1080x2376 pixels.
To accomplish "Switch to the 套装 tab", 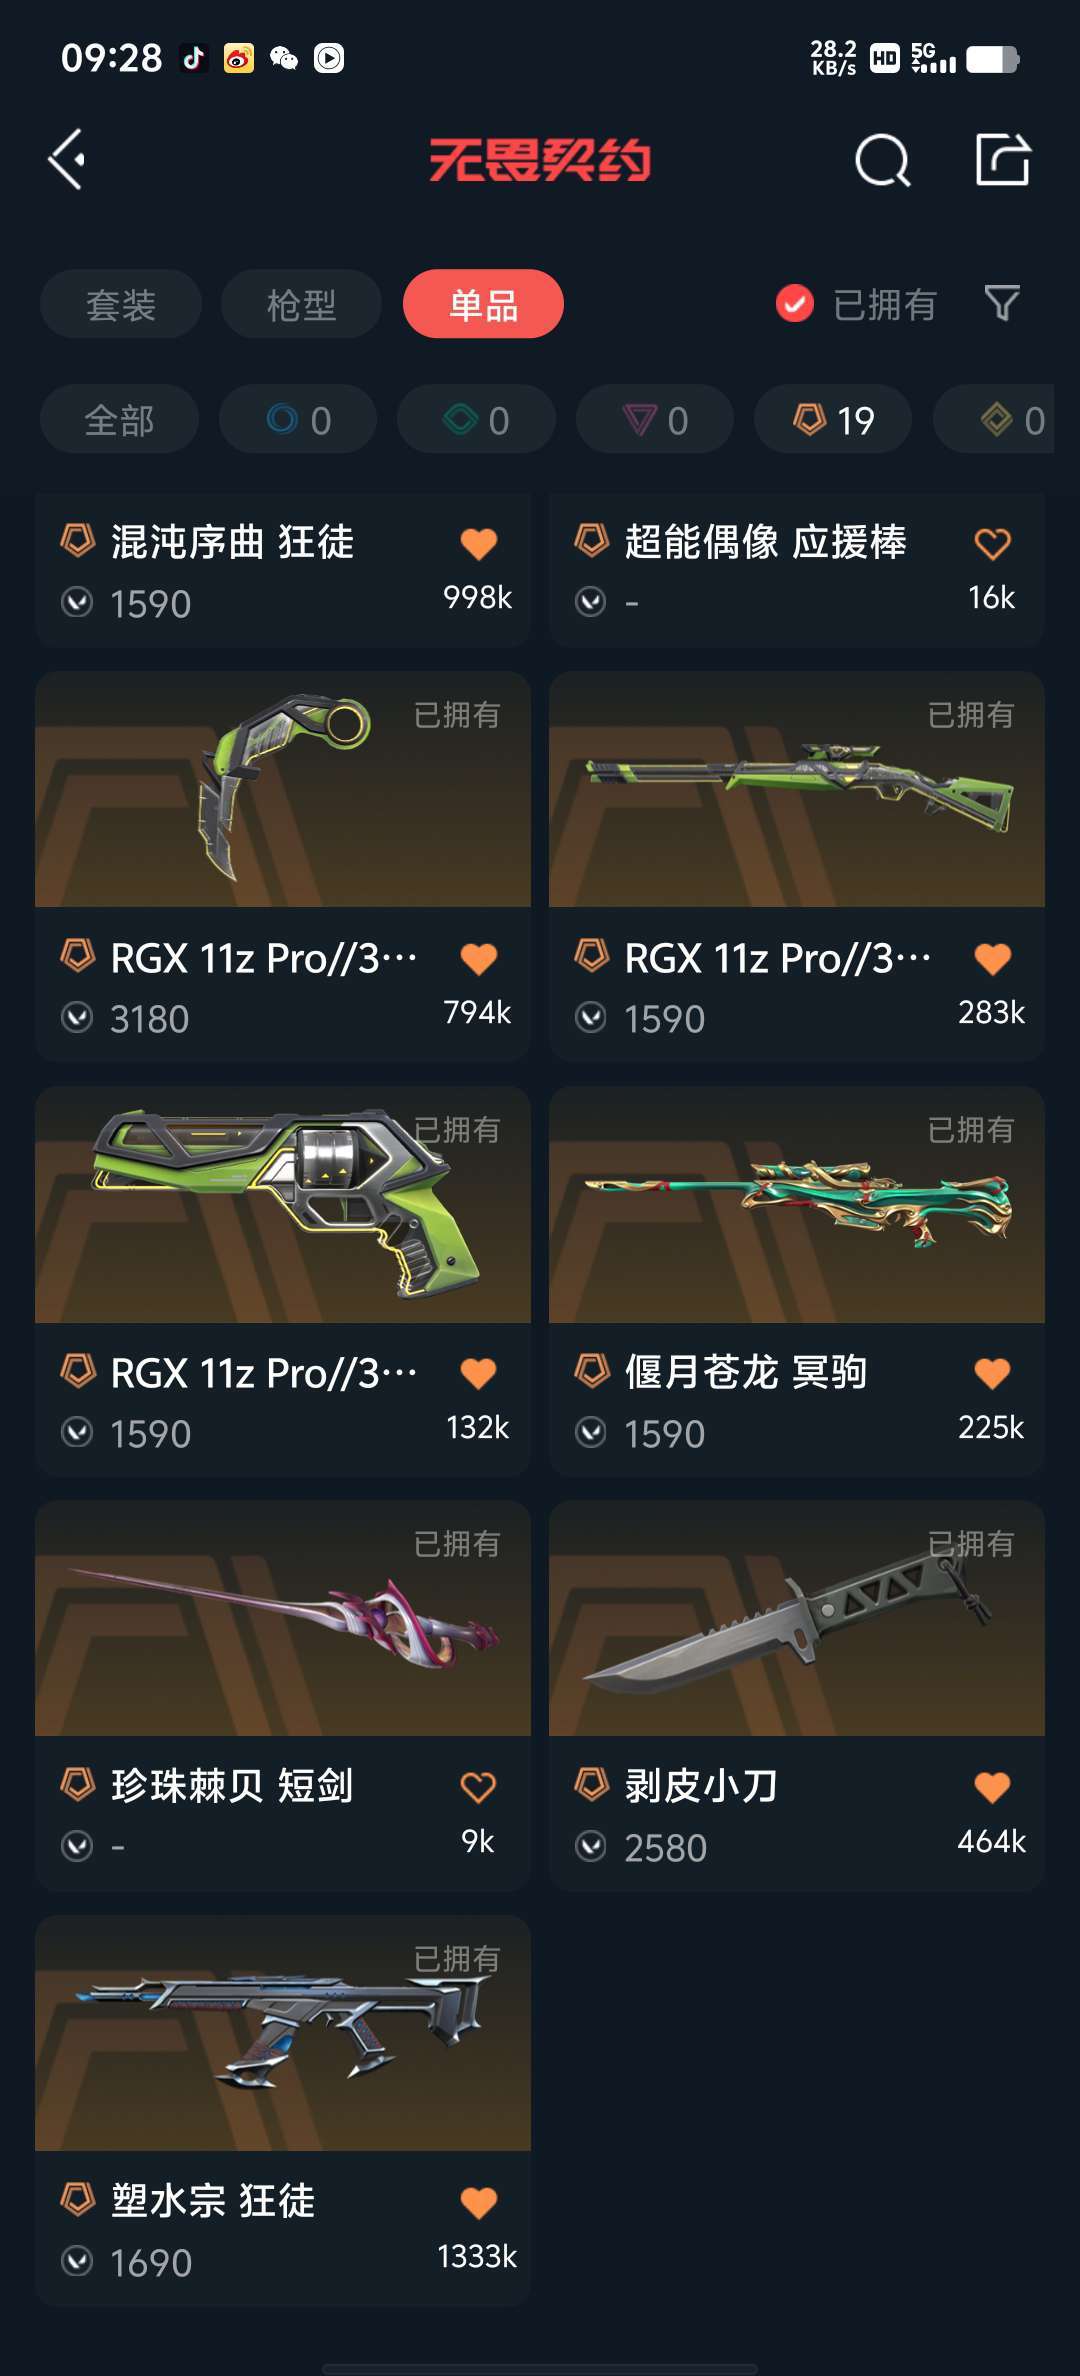I will click(121, 304).
